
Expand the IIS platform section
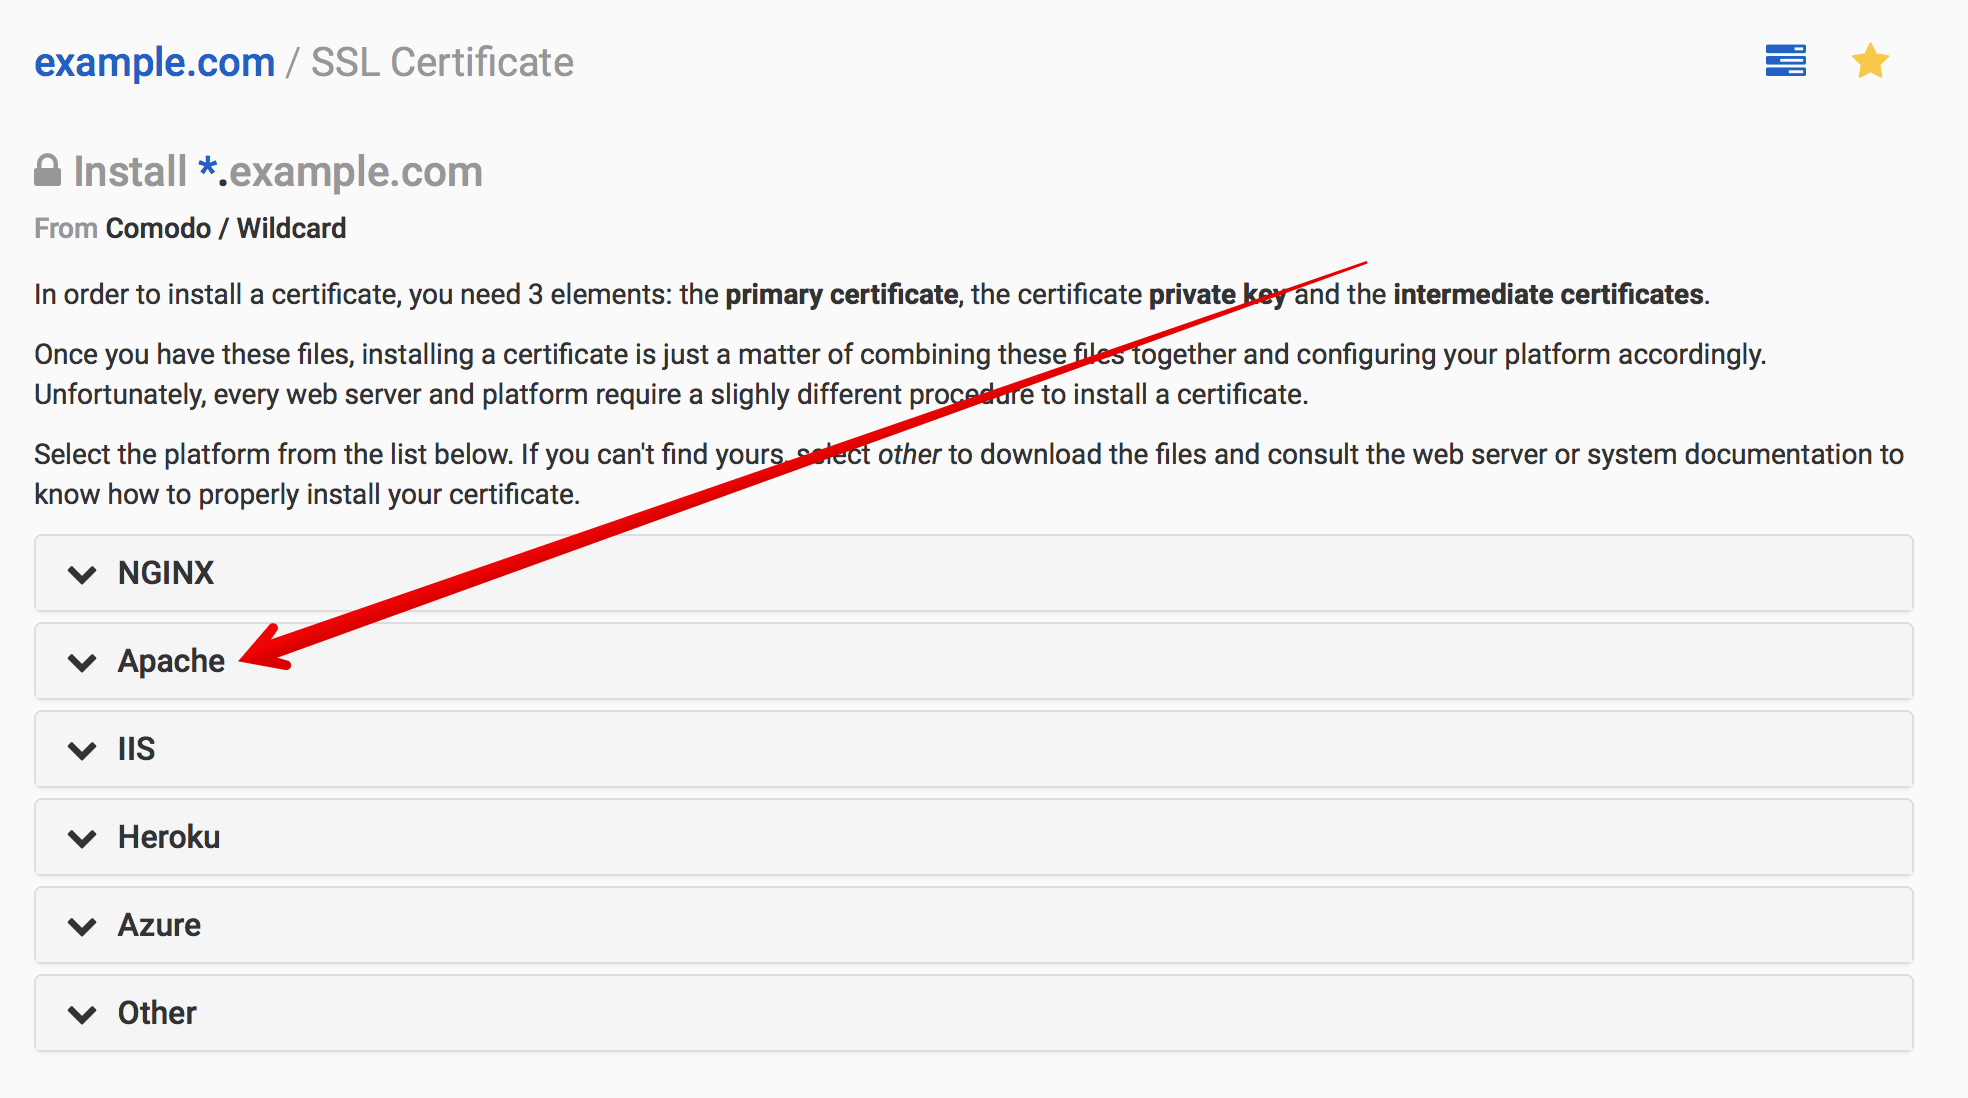click(x=973, y=749)
